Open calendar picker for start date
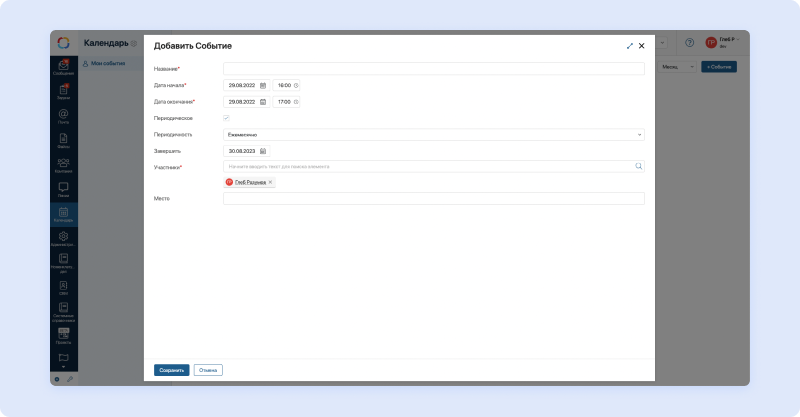Screen dimensions: 800x417 click(263, 85)
